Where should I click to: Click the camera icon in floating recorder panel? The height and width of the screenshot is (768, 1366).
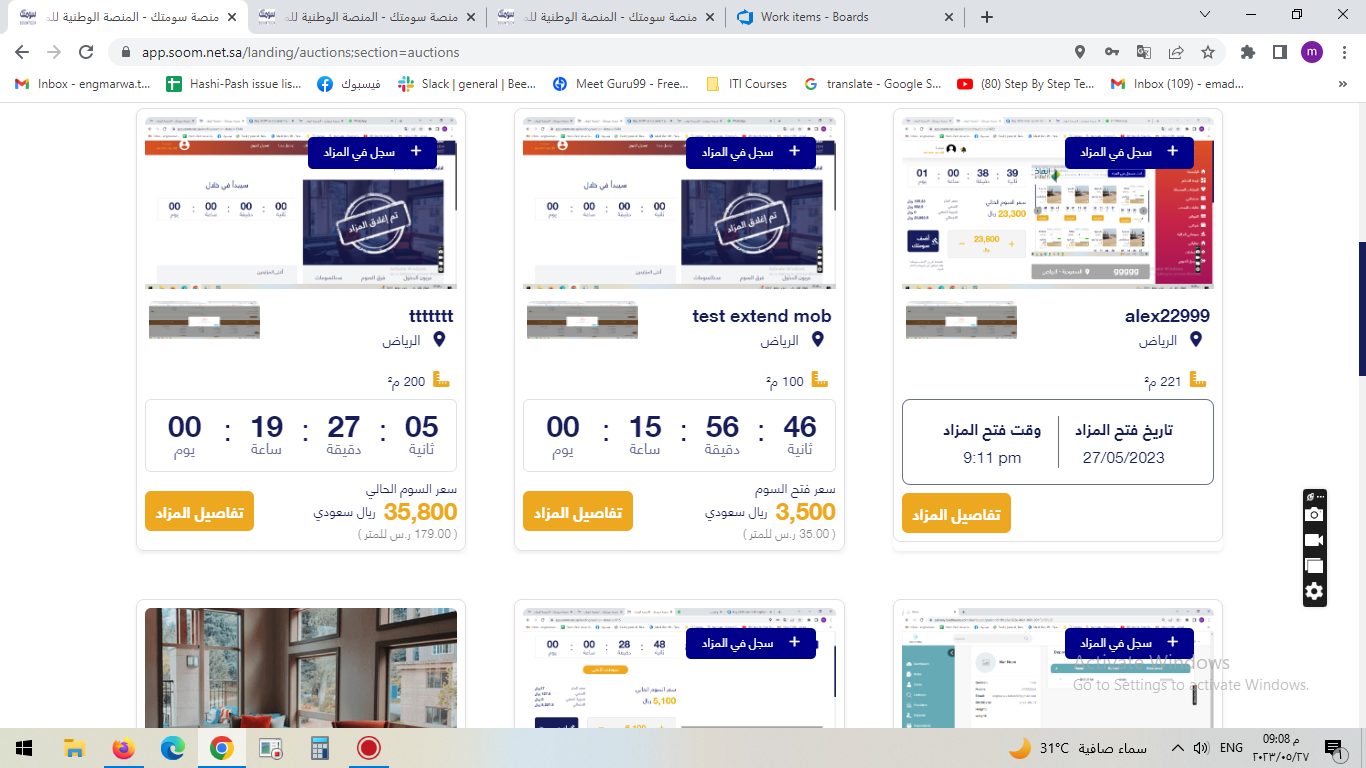pos(1314,514)
